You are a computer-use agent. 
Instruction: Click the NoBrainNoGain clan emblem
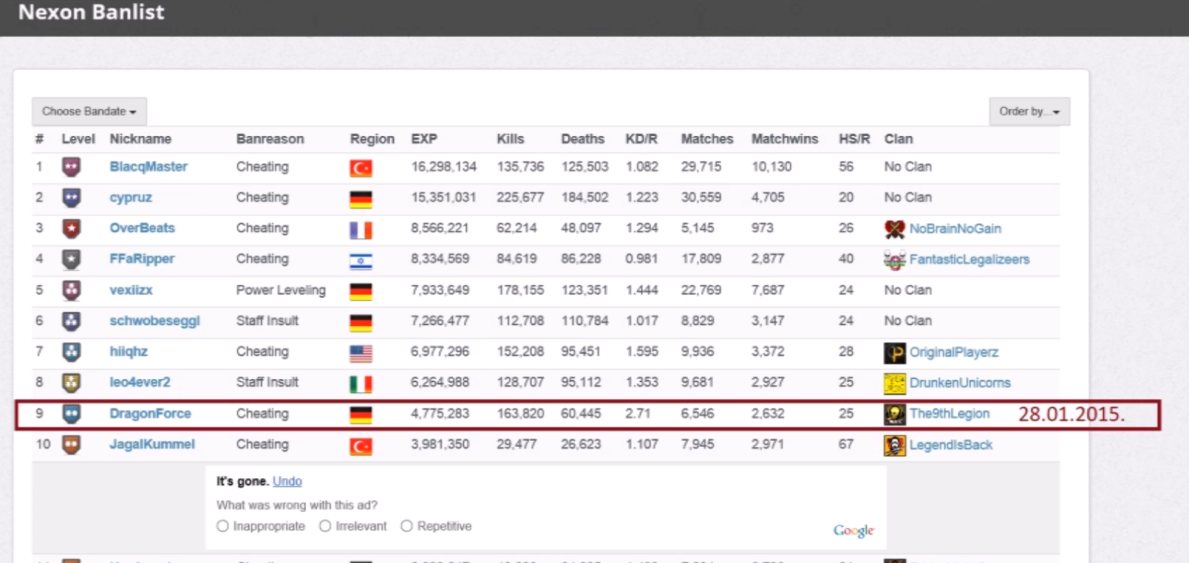tap(895, 228)
